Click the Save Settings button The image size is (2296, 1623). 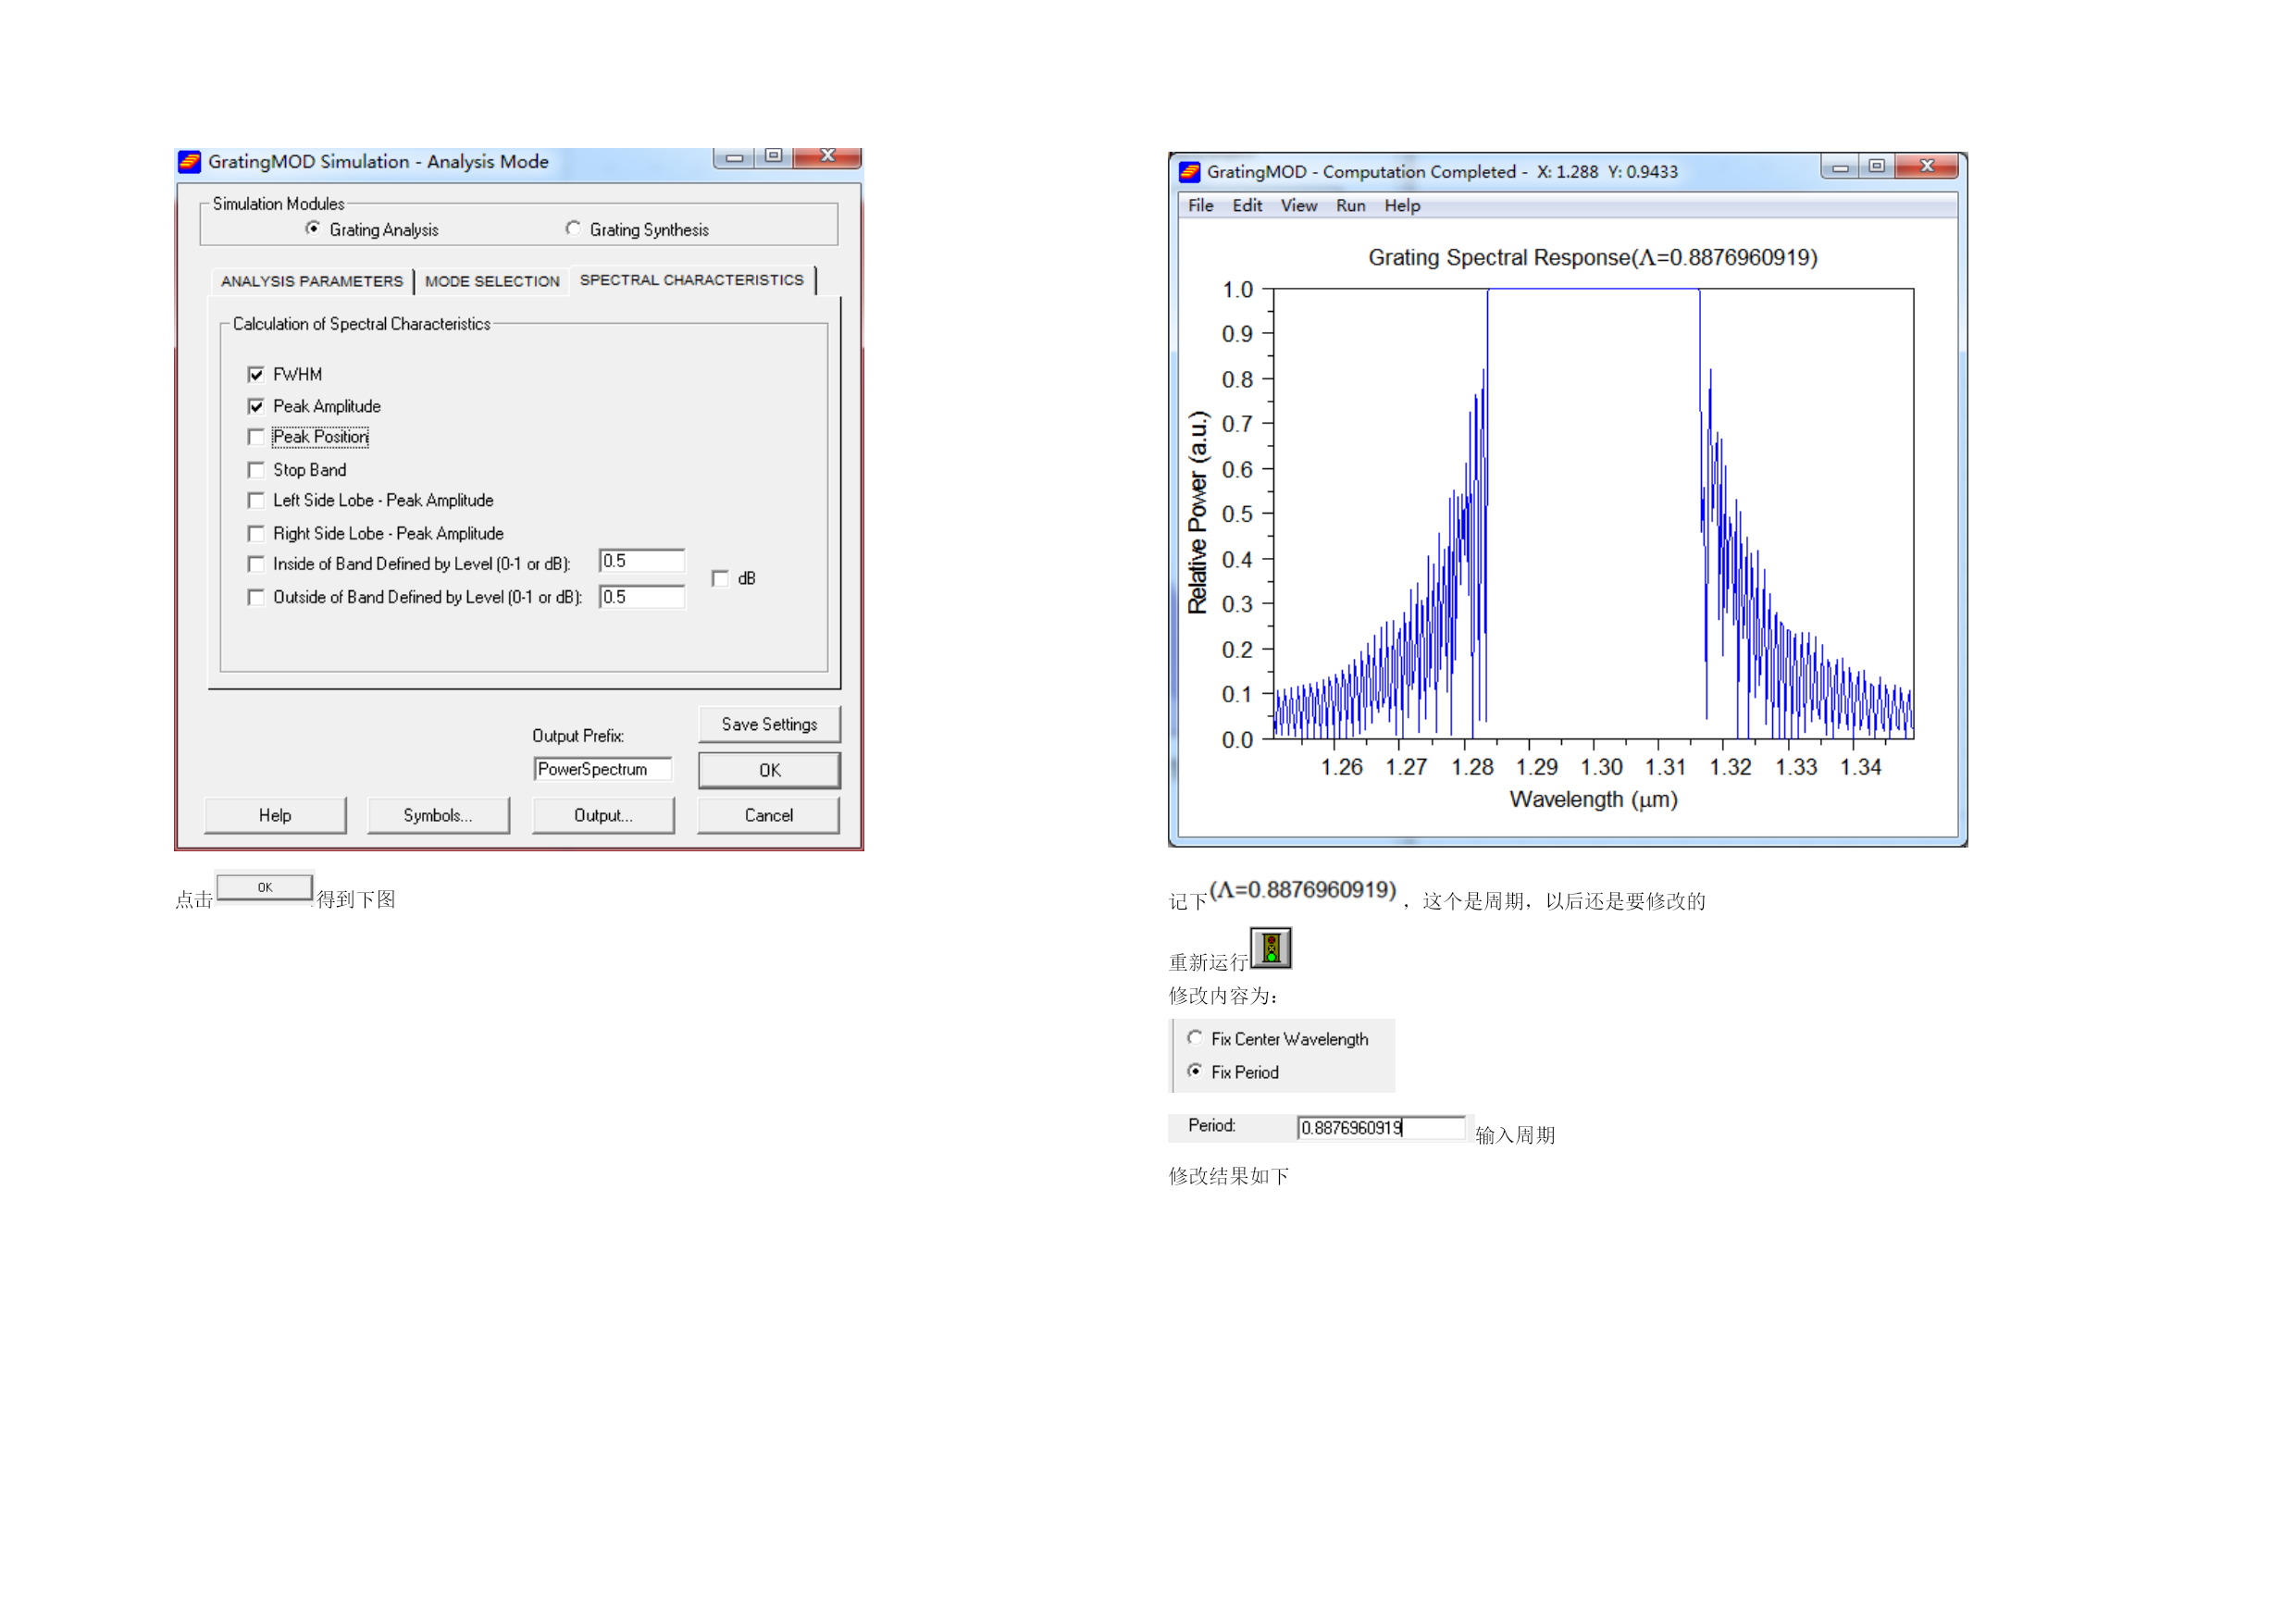(769, 724)
